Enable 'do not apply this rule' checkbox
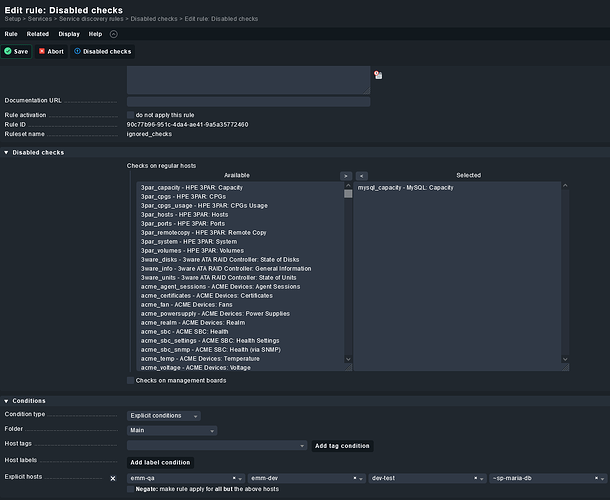The image size is (610, 500). click(130, 115)
